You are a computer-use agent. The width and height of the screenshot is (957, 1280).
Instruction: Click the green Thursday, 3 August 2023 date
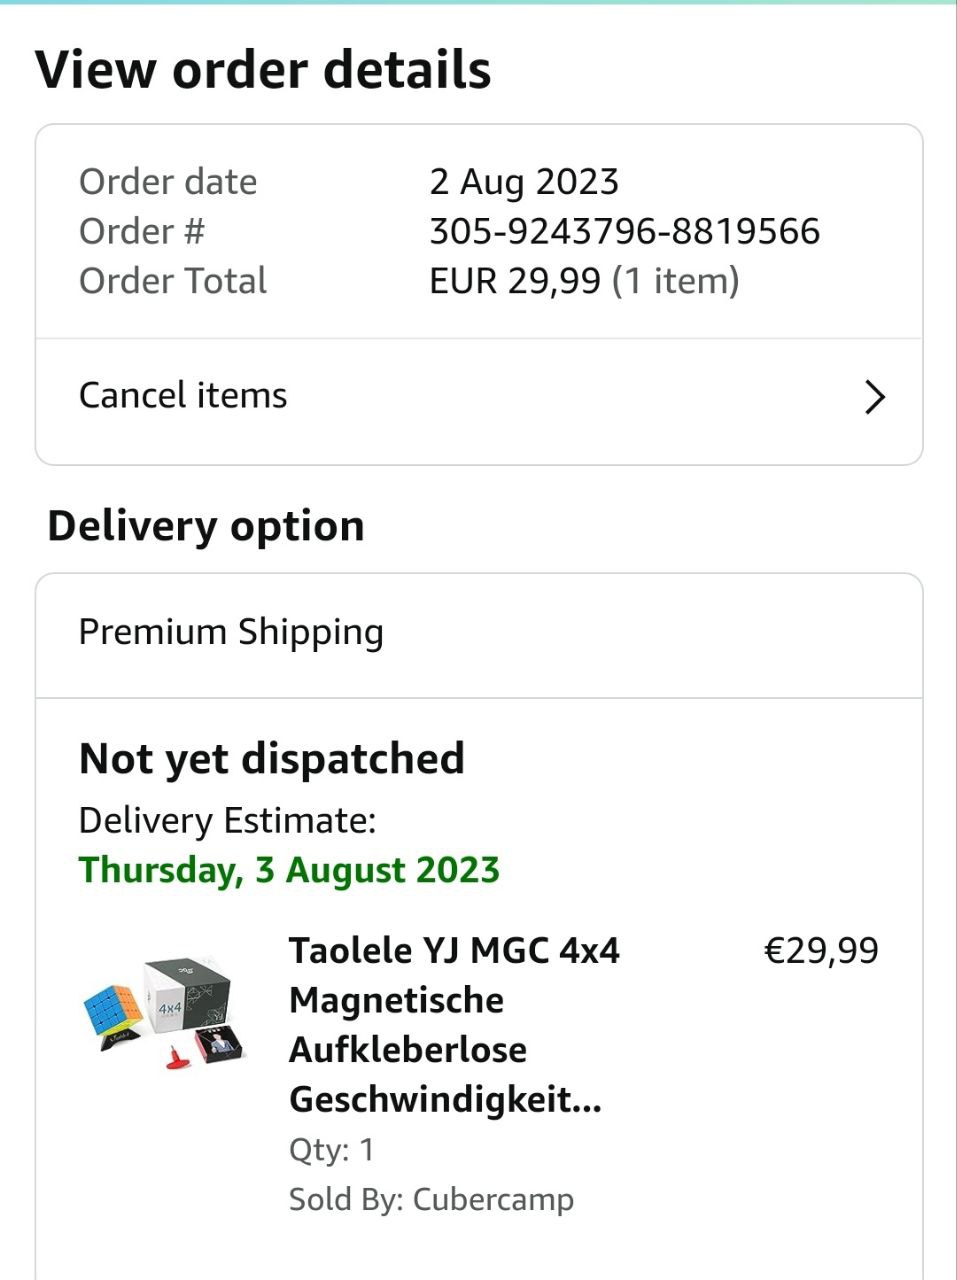289,870
